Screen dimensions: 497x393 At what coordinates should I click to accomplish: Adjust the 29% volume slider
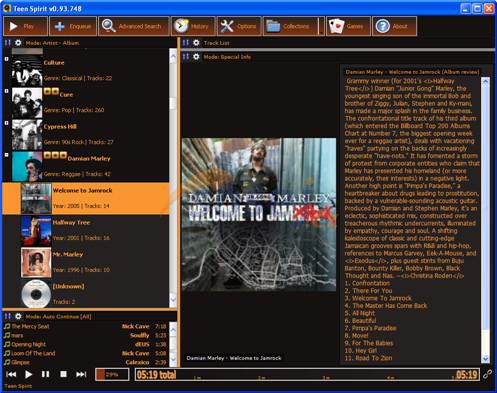(x=112, y=374)
